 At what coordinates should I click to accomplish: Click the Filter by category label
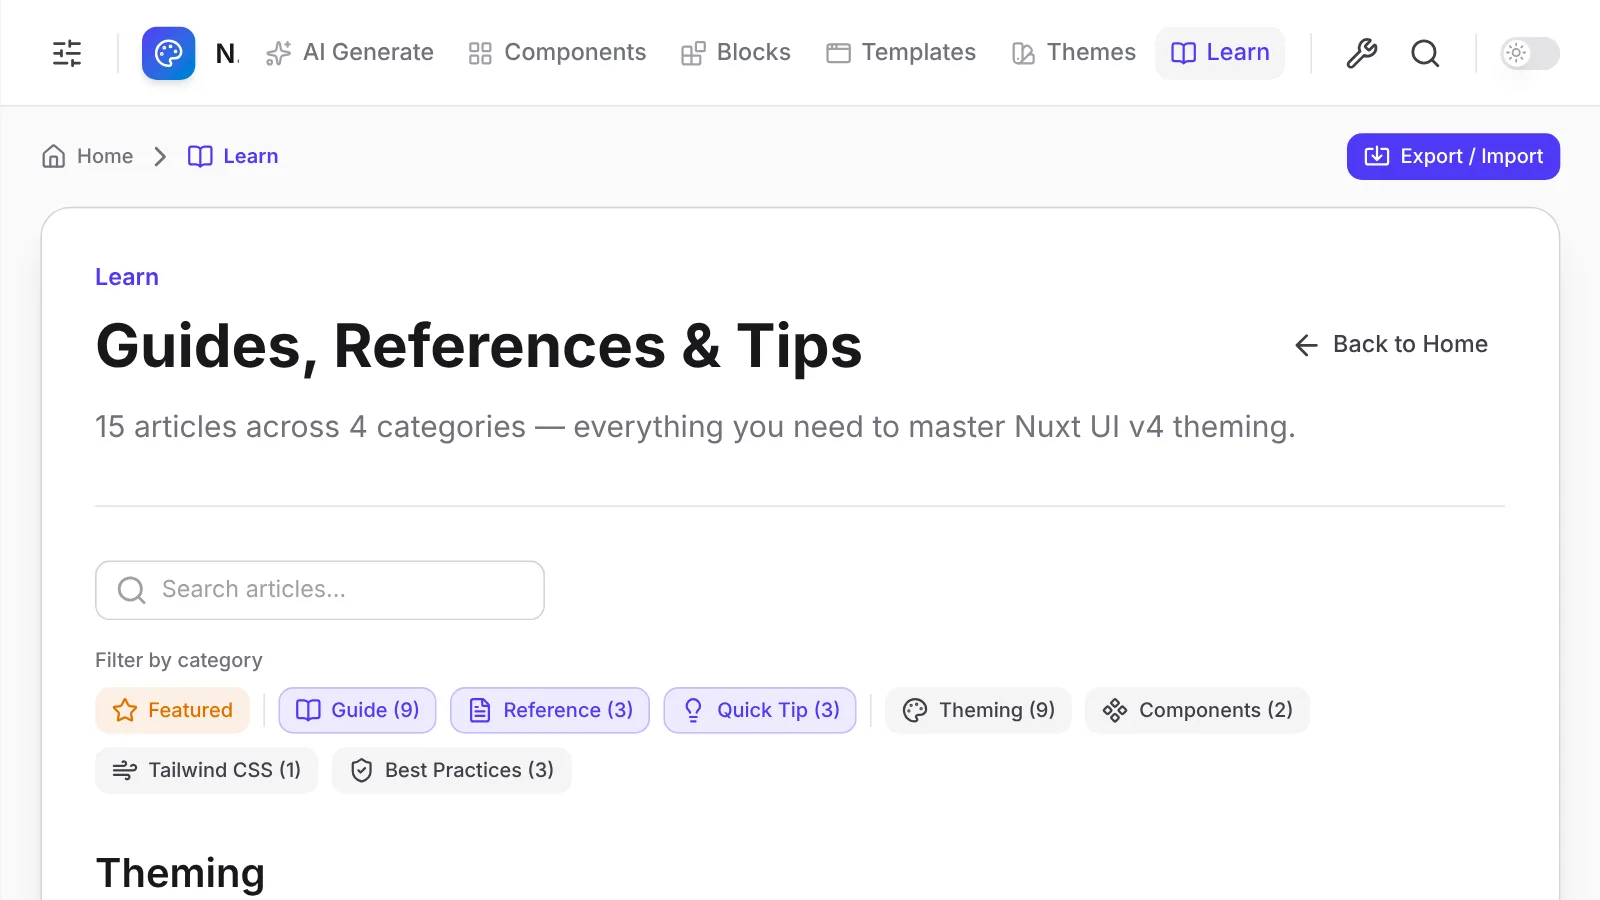[x=179, y=660]
